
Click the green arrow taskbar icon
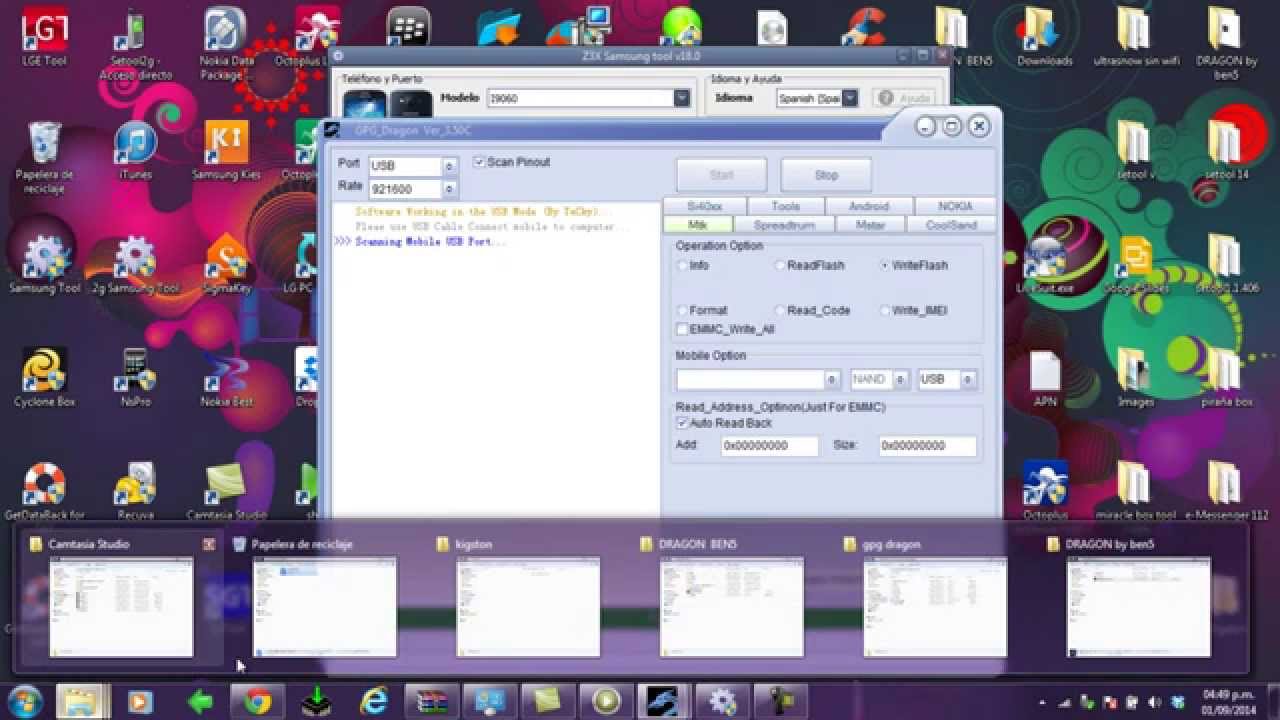click(200, 701)
